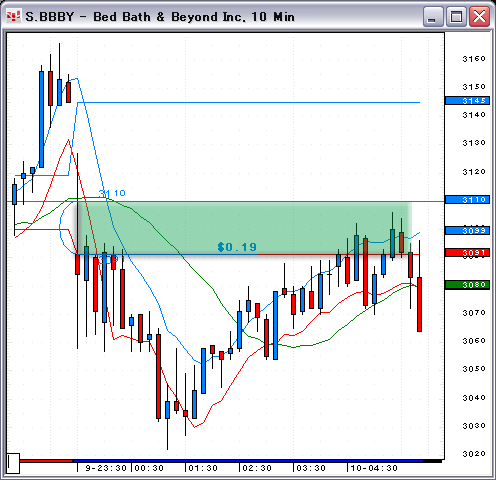Viewport: 496px width, 480px height.
Task: Close the Bed Bath & Beyond chart
Action: point(479,17)
